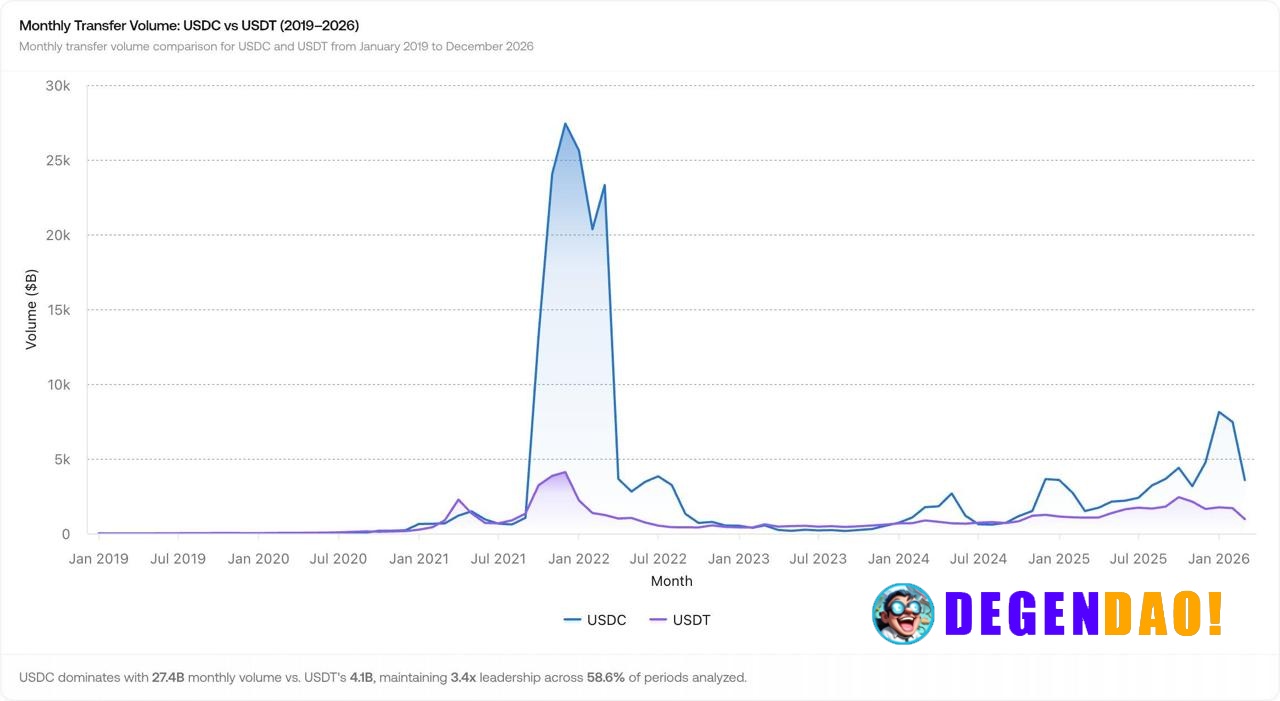1280x701 pixels.
Task: Select the USDC peak near Jan 2022
Action: point(565,125)
